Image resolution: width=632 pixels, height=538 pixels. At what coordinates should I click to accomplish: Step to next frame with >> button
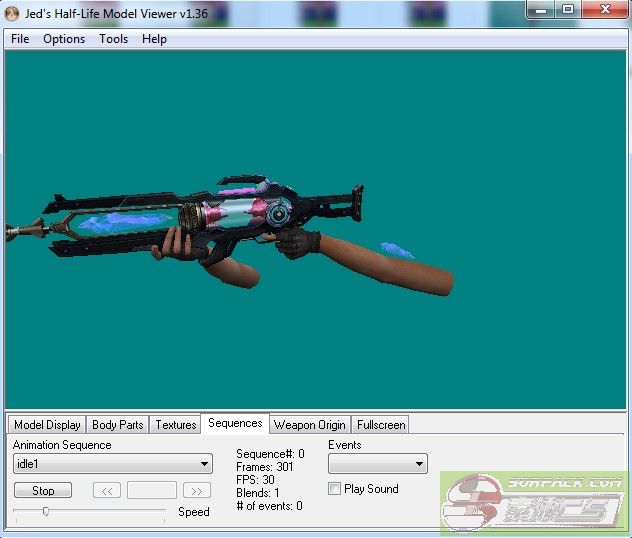(197, 491)
